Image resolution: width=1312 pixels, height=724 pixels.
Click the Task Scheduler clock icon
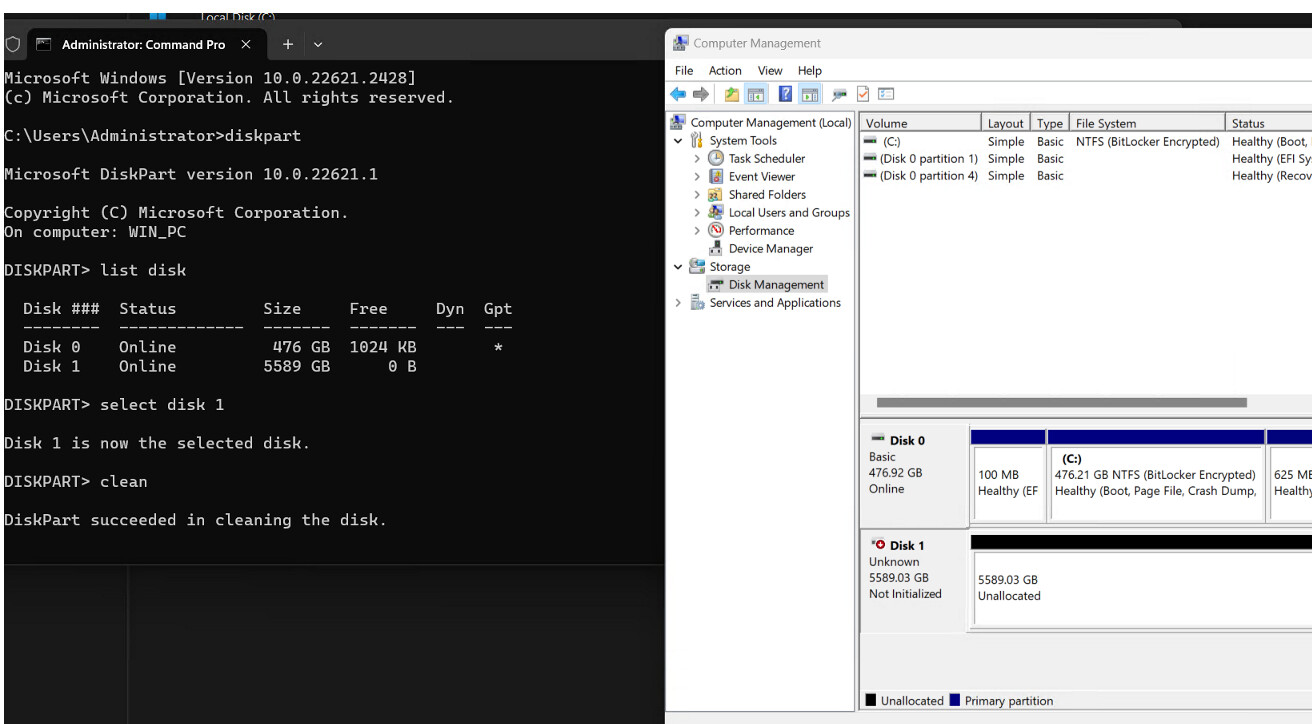click(x=716, y=158)
